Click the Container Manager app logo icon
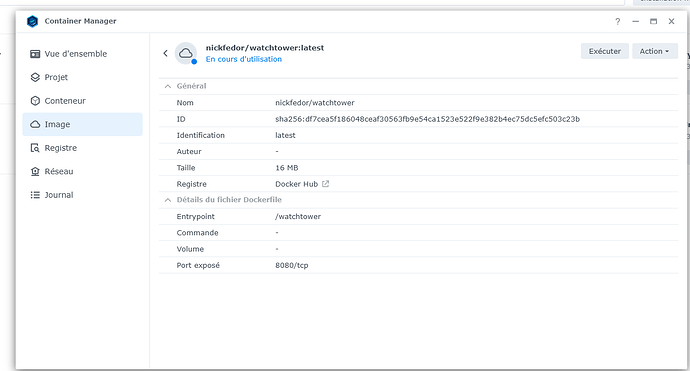The width and height of the screenshot is (690, 371). click(x=33, y=21)
